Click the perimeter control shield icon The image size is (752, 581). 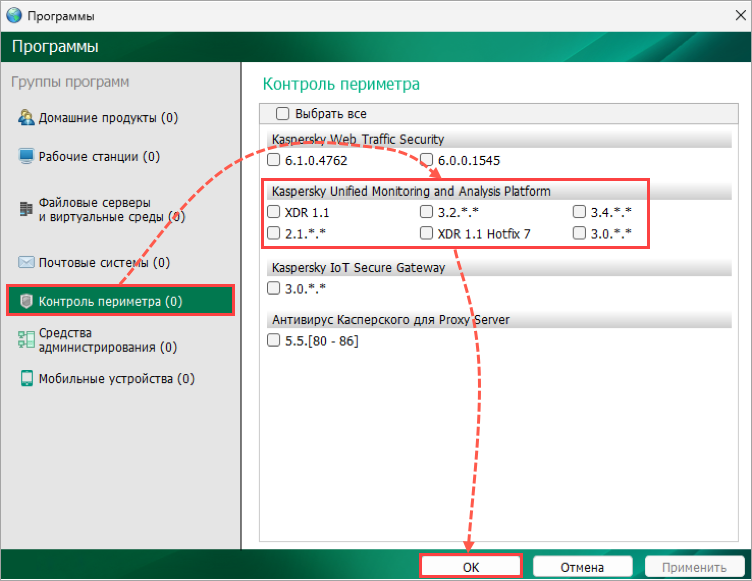pos(26,301)
